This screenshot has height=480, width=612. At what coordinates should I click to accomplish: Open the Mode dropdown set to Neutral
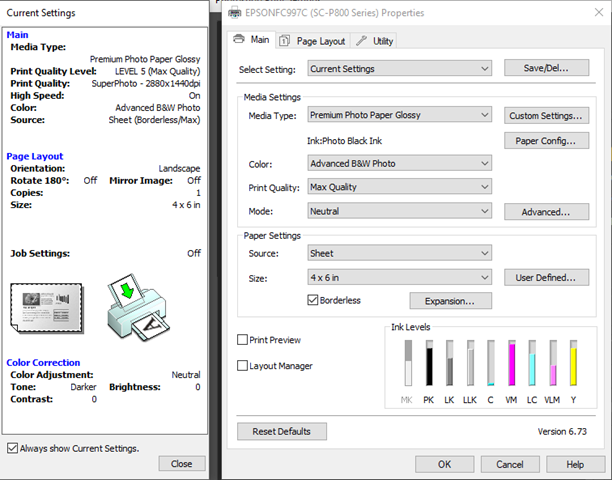399,211
